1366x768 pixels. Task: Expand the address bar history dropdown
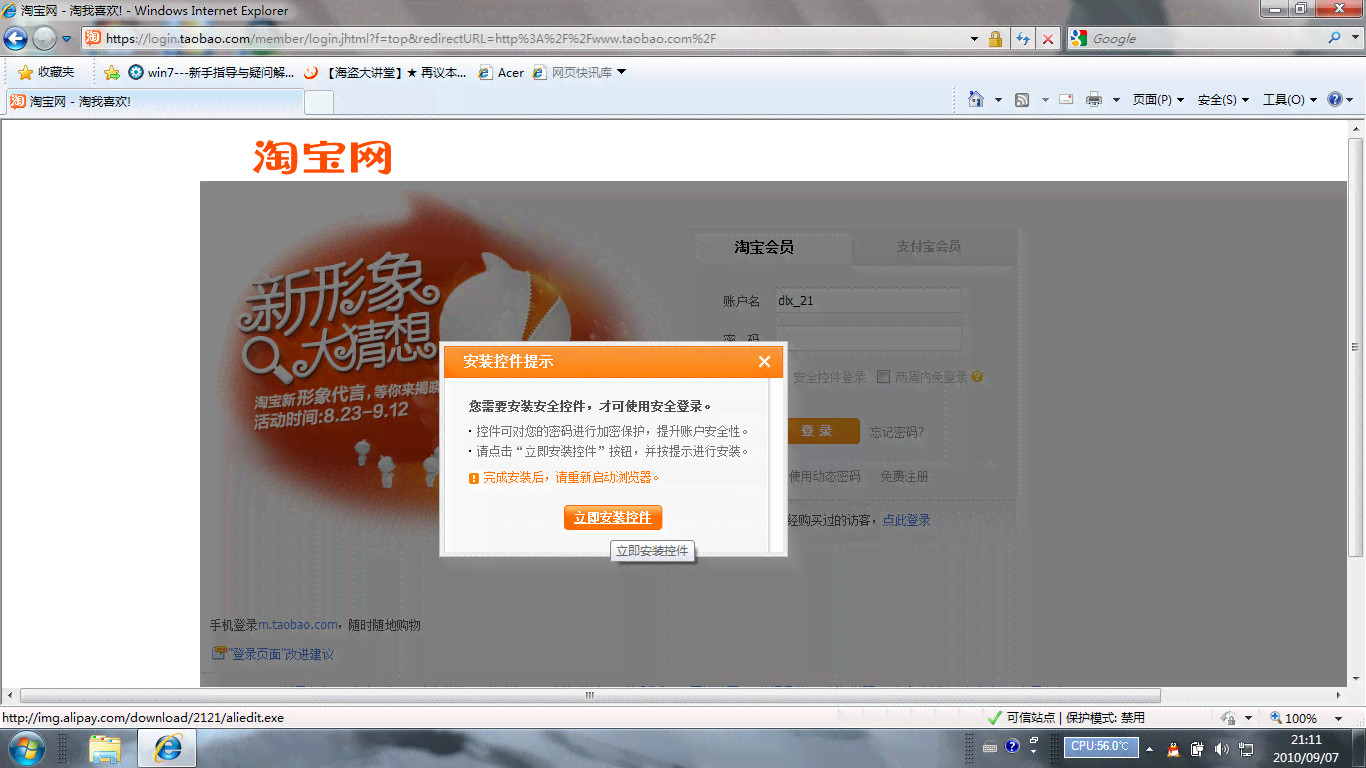pyautogui.click(x=974, y=39)
